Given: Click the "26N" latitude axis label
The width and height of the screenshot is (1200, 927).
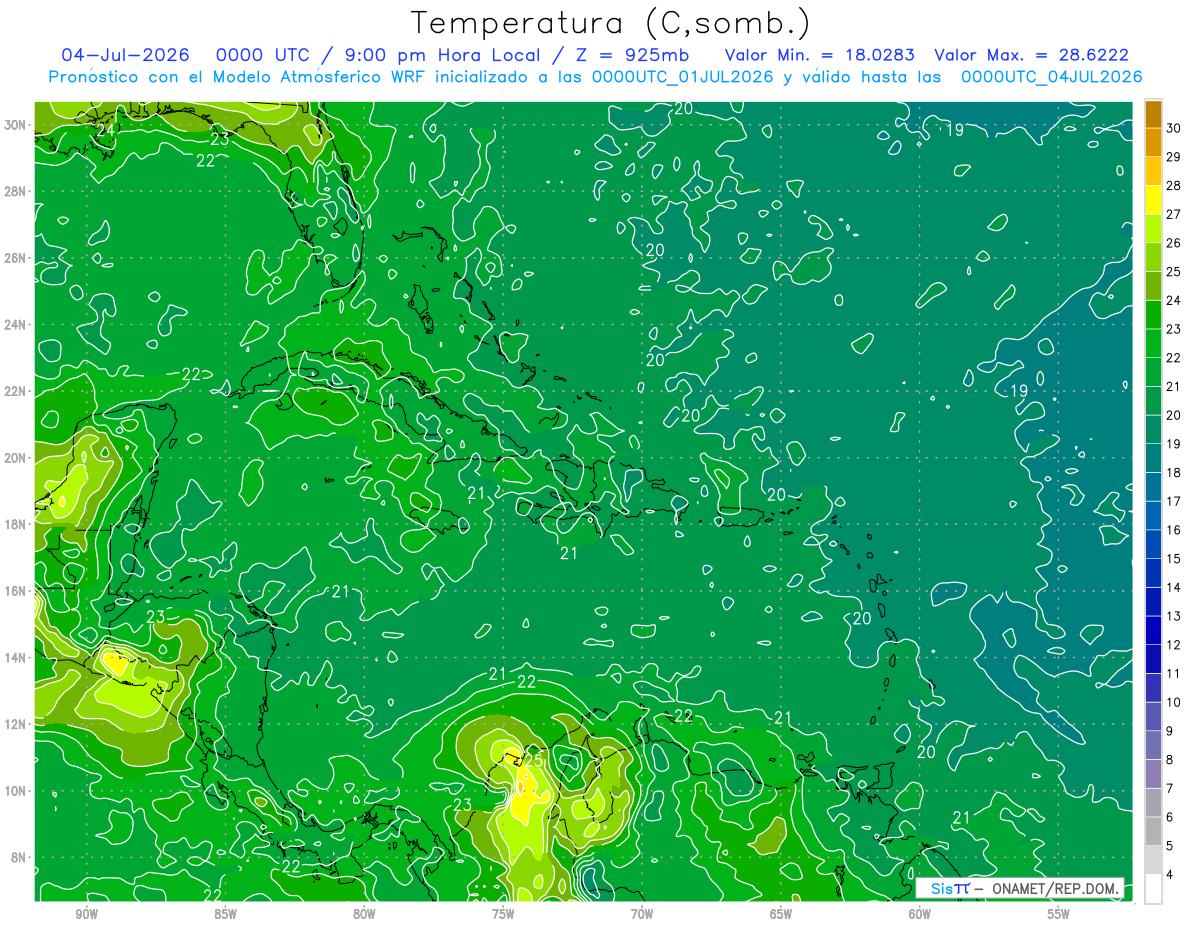Looking at the screenshot, I should point(16,258).
